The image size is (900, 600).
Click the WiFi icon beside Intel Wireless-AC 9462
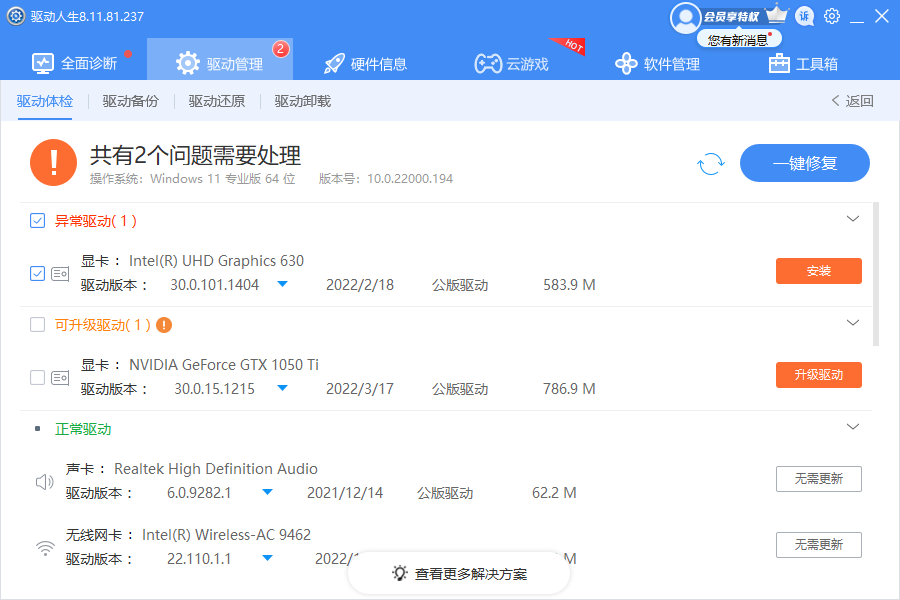tap(44, 547)
